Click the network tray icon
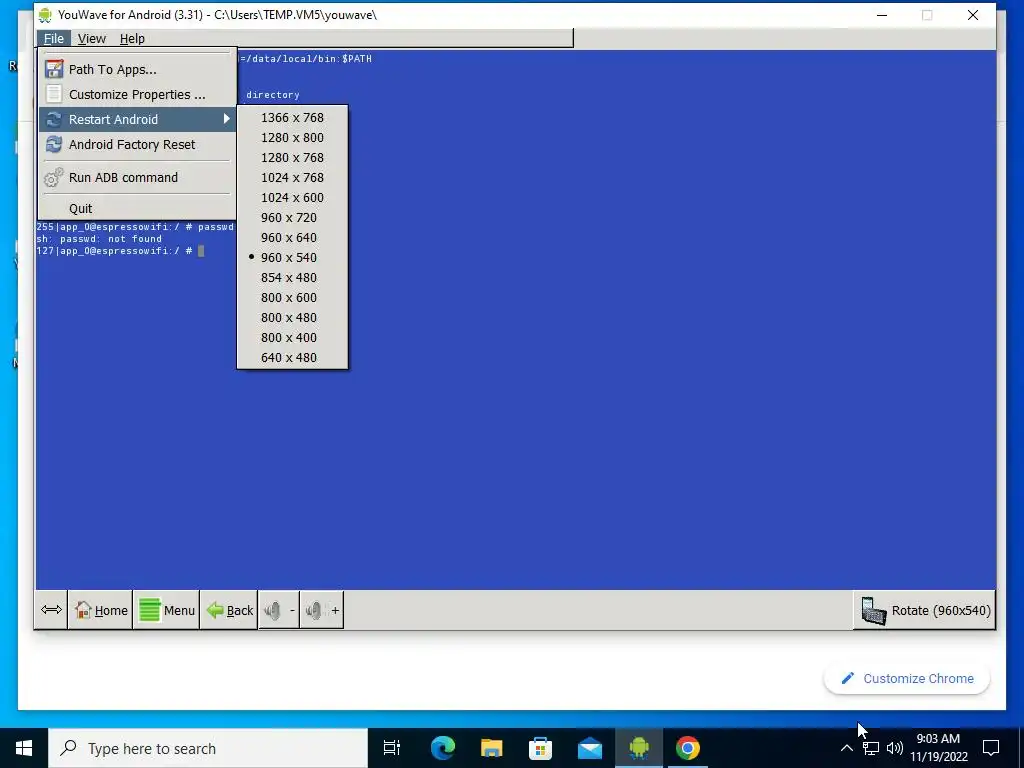 (871, 748)
